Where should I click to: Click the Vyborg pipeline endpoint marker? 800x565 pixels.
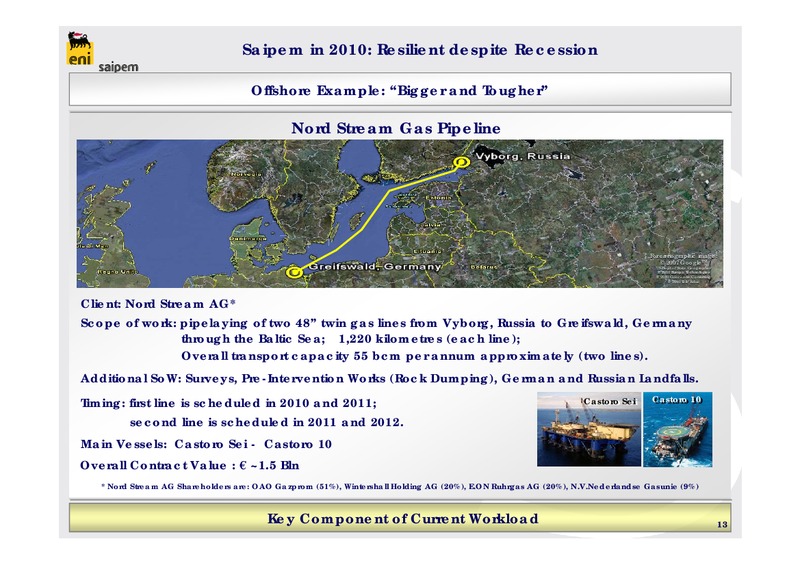click(x=462, y=162)
